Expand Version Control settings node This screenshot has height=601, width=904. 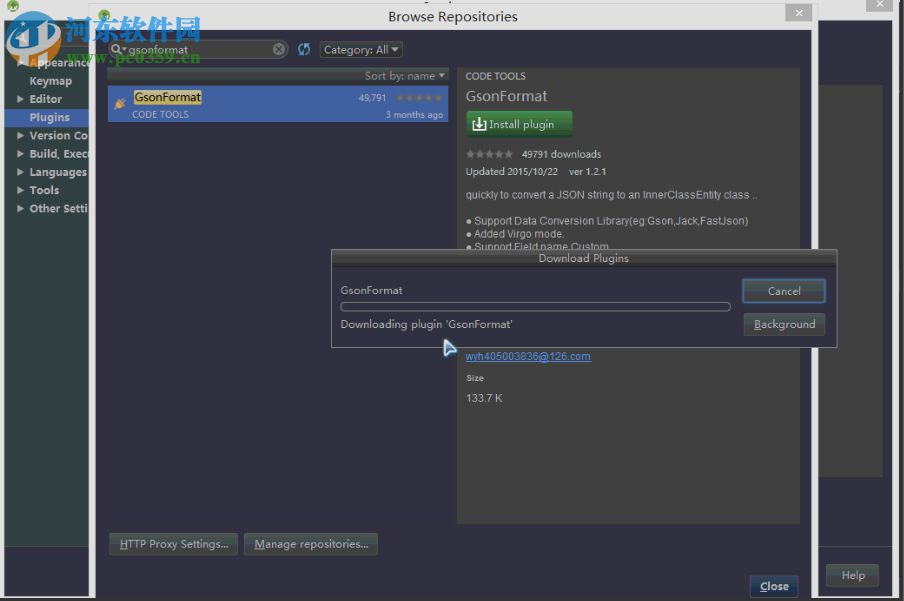point(20,136)
